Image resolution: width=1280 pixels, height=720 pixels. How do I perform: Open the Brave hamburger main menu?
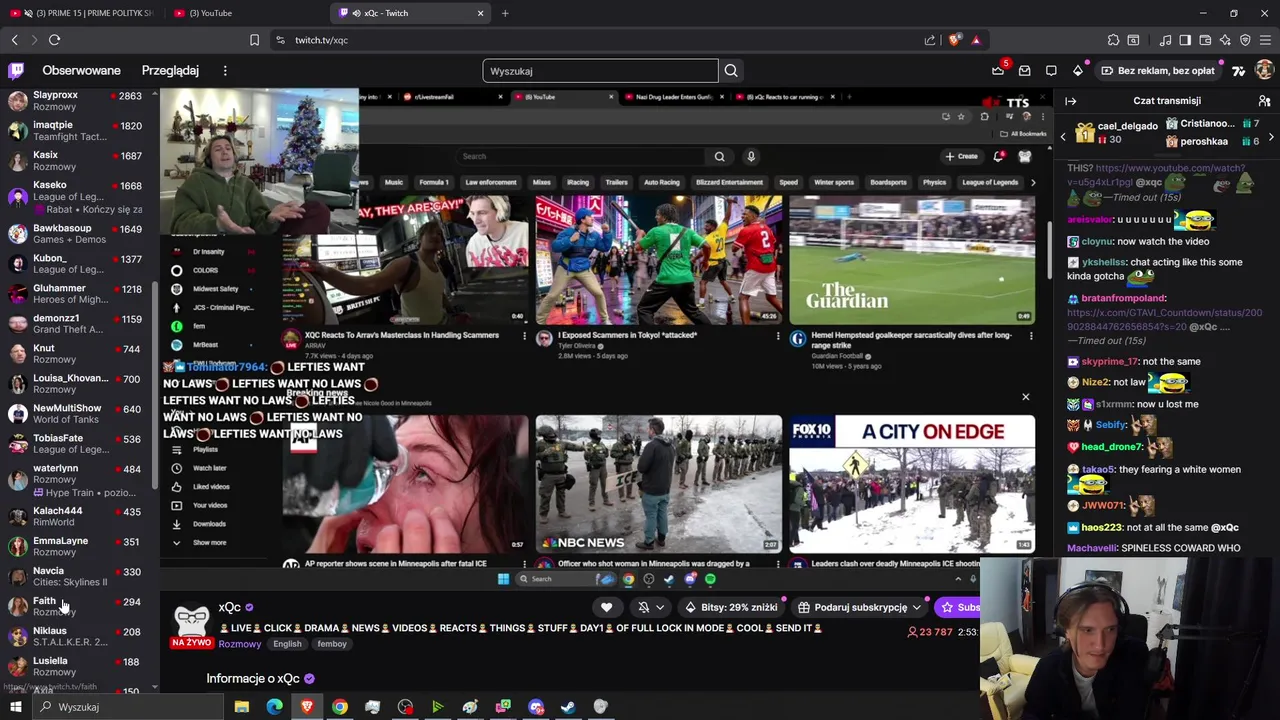click(1265, 40)
